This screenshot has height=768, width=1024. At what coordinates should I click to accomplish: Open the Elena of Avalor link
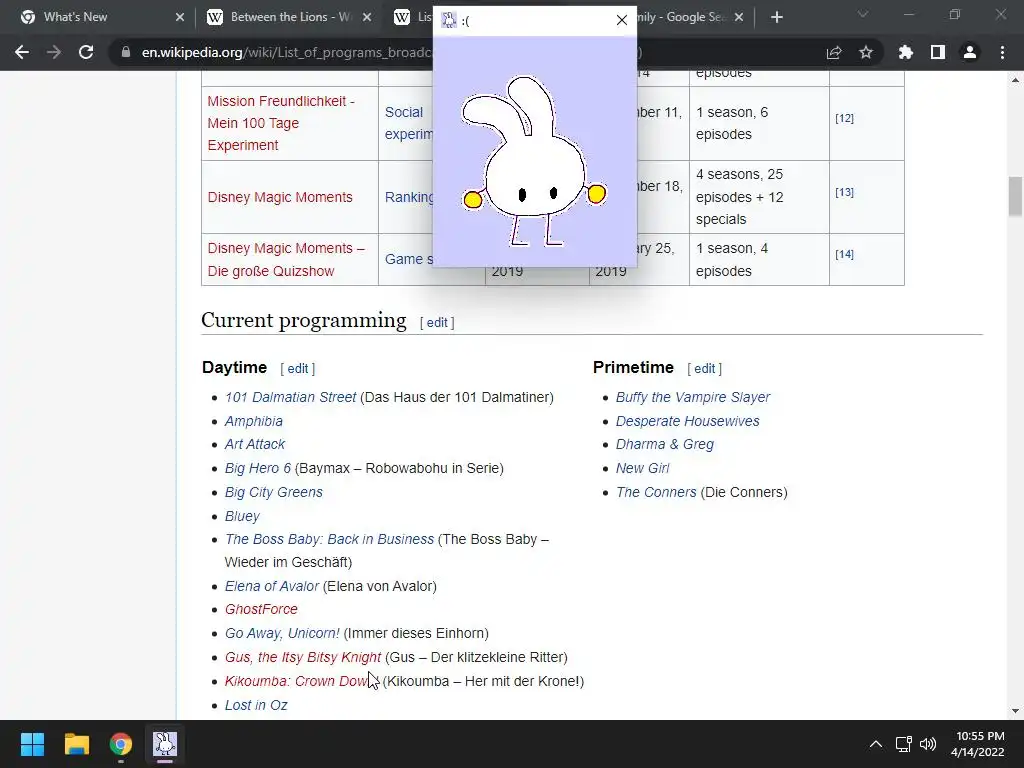pyautogui.click(x=272, y=586)
